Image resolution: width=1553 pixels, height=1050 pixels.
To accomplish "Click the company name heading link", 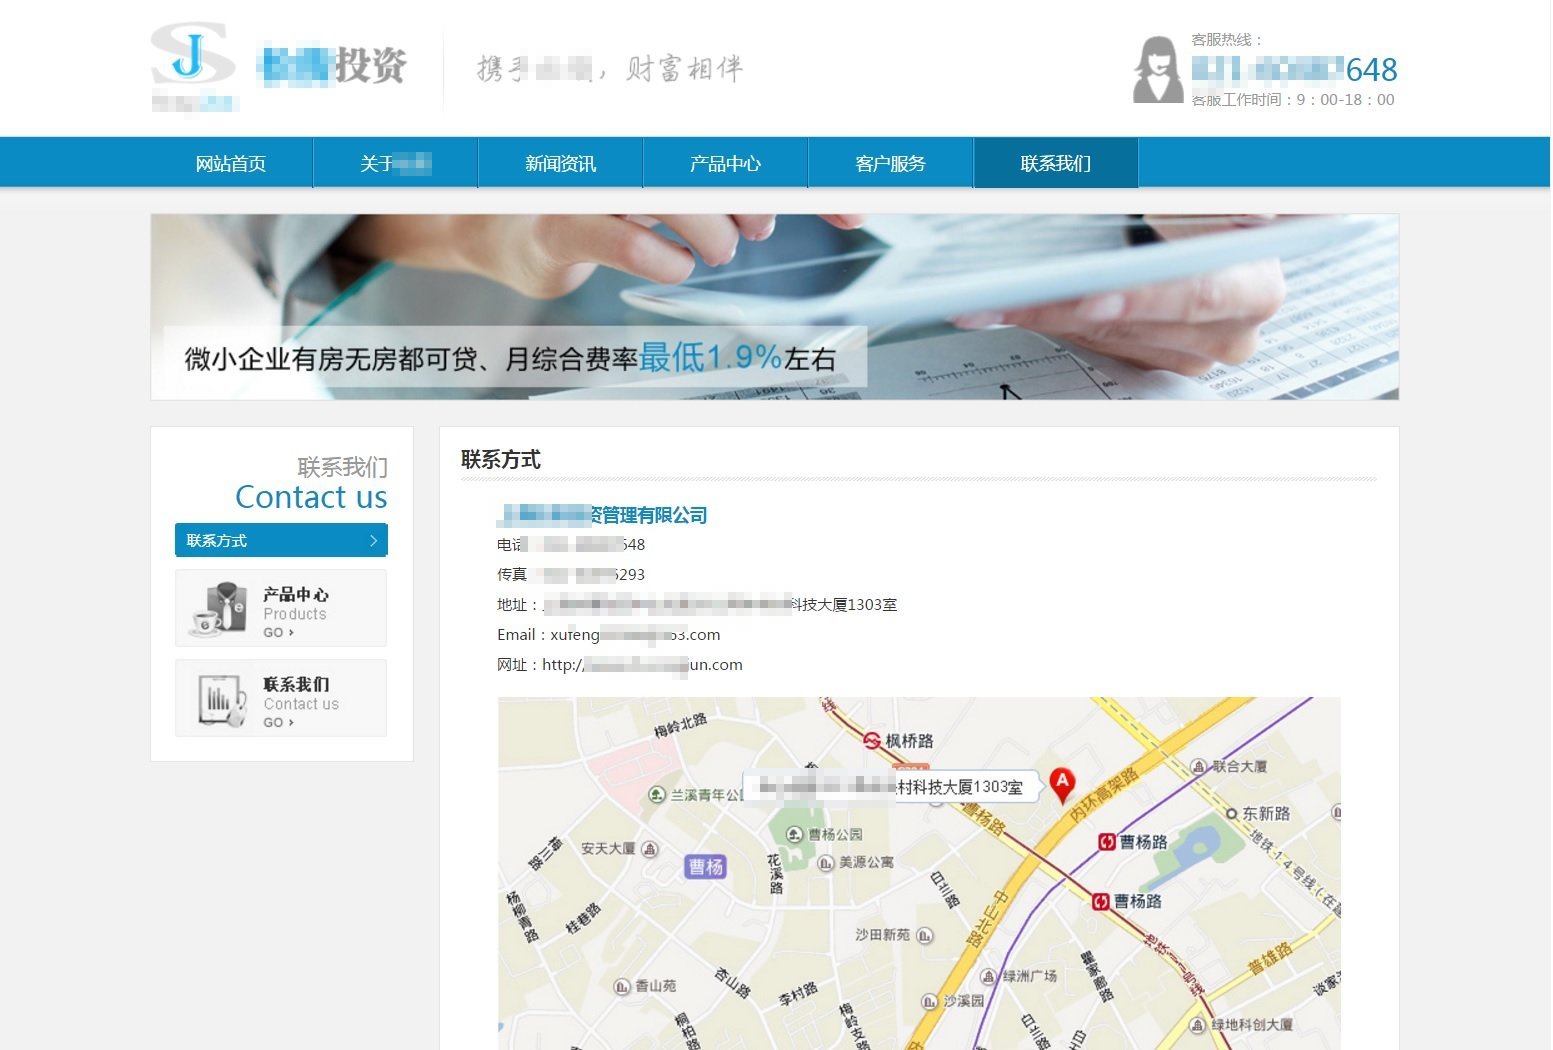I will (x=602, y=515).
